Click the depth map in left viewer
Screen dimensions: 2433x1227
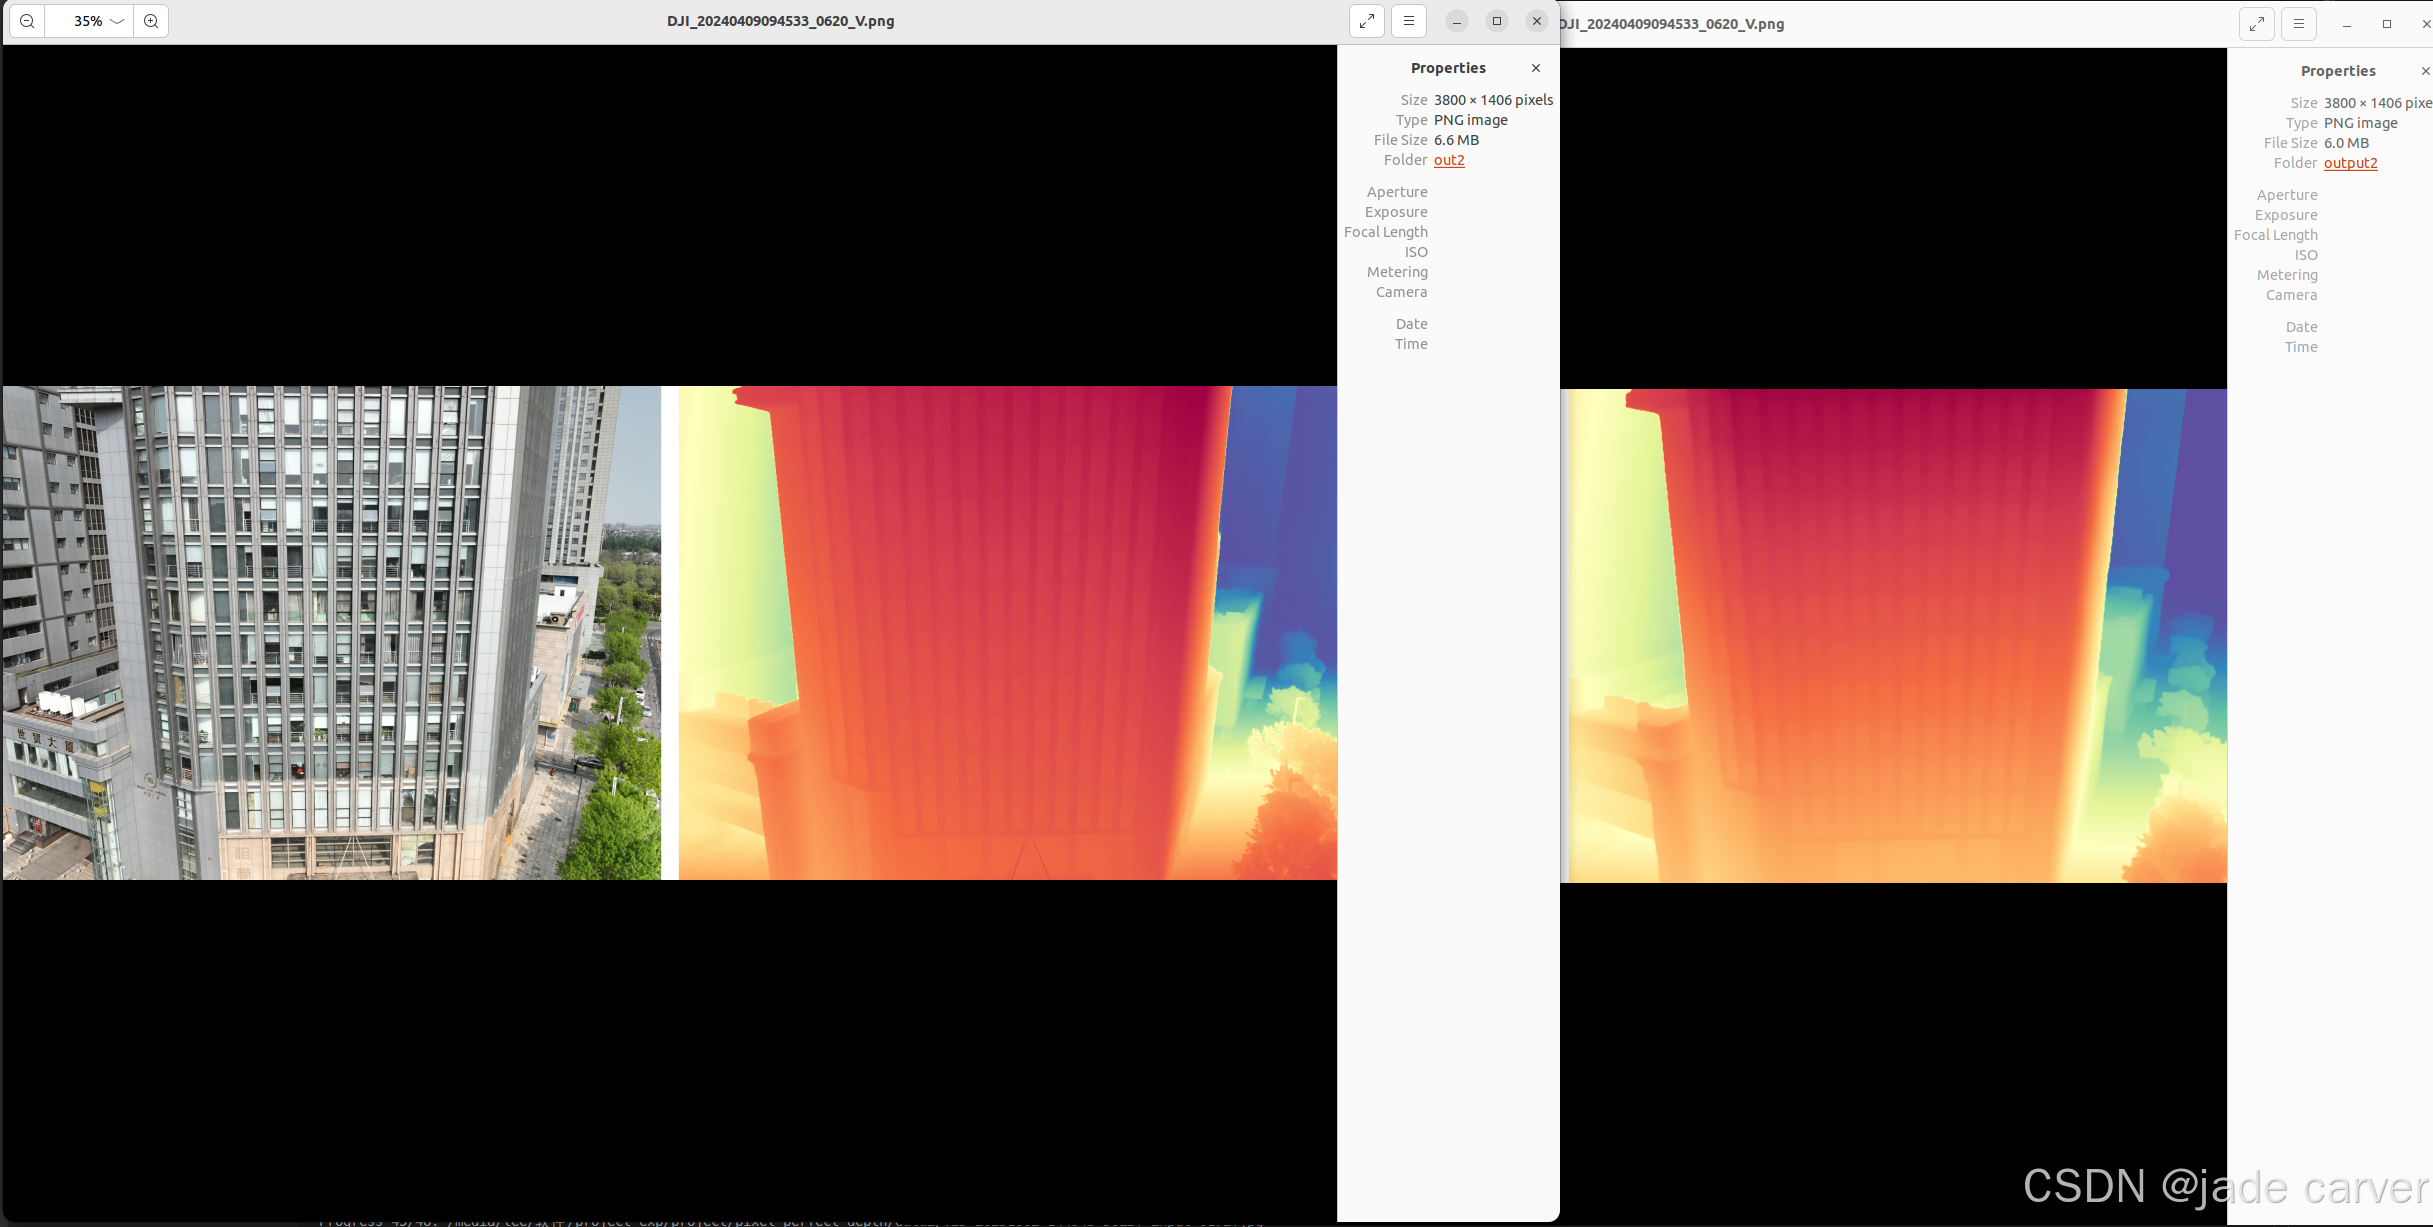click(1007, 632)
